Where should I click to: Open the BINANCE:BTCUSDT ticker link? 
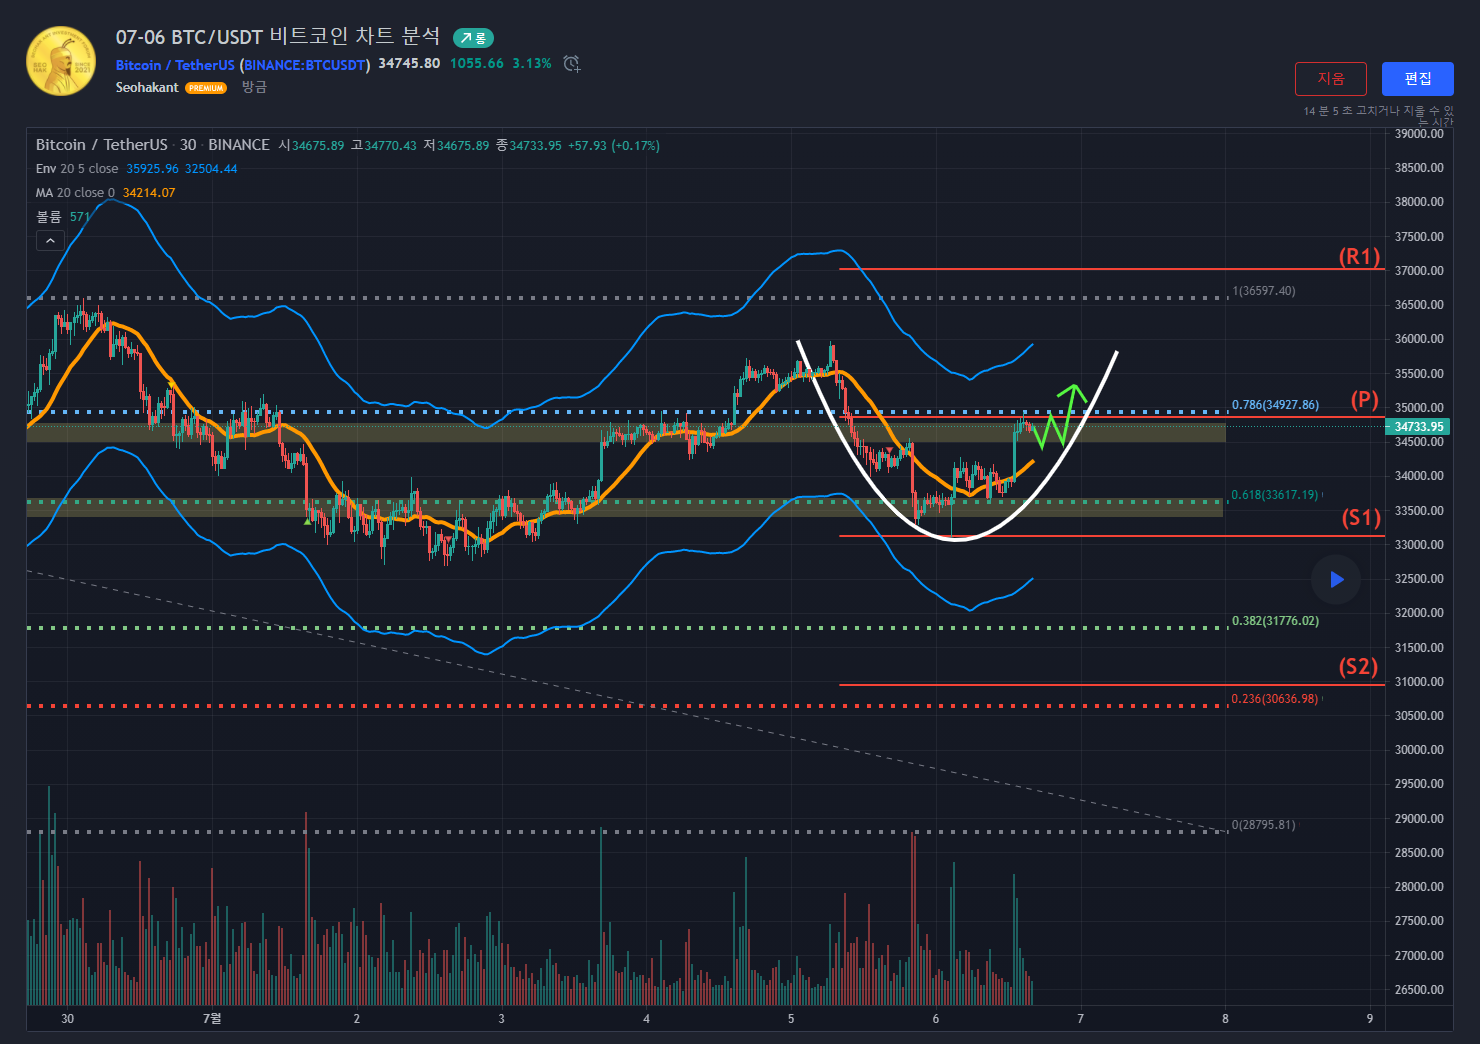[x=305, y=65]
